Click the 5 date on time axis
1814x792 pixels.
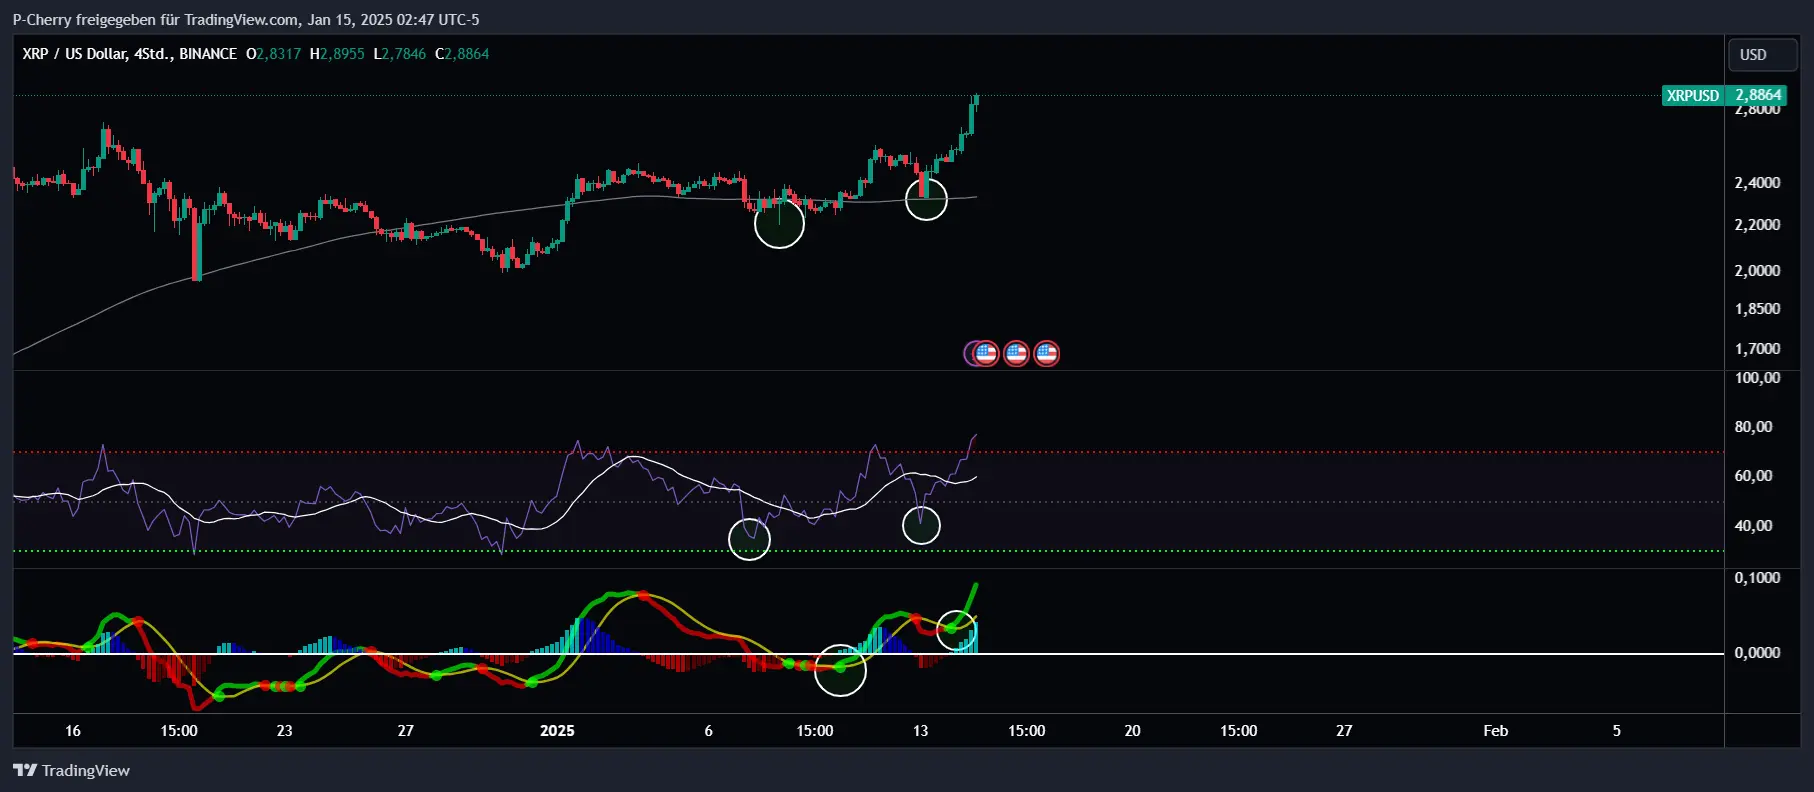pos(1617,730)
